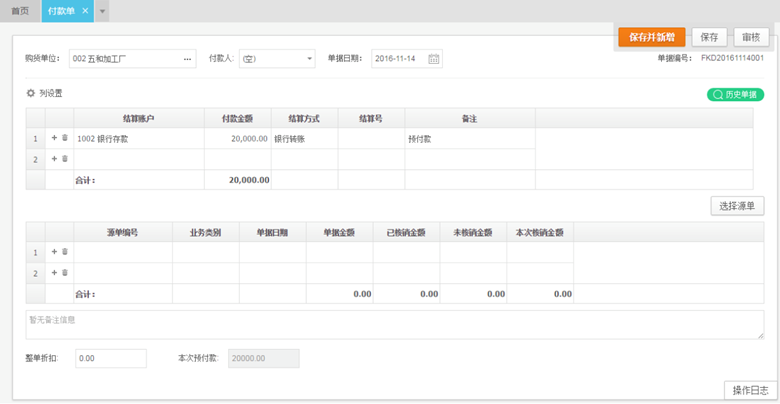The height and width of the screenshot is (404, 780).
Task: Open the 购货单位 lookup ellipsis
Action: click(187, 59)
